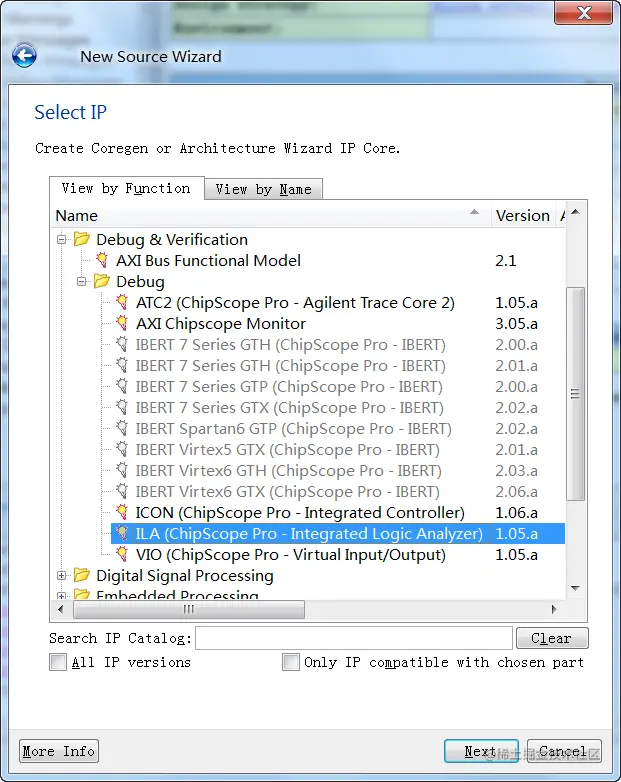This screenshot has height=782, width=621.
Task: Select IBERT Virtex6 GTH entry
Action: click(288, 470)
